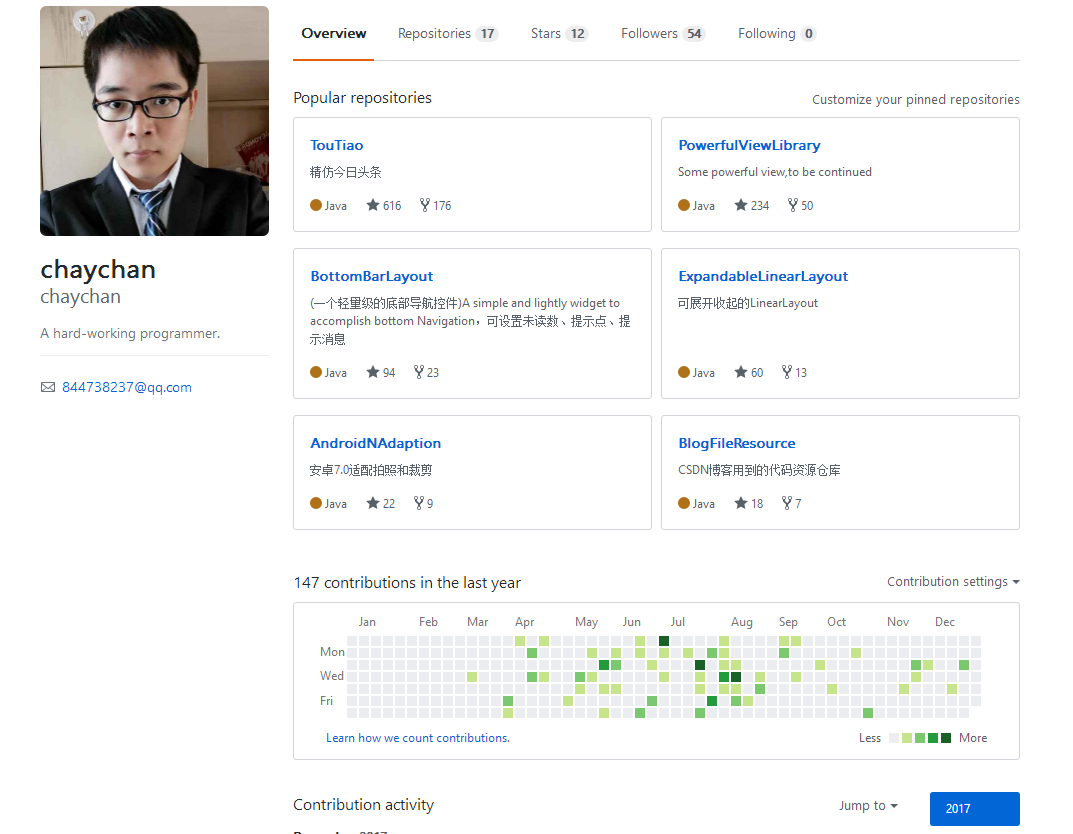Click the fork icon on the PowerfulViewLibrary card
Screen dimensions: 1073x834
coord(793,205)
